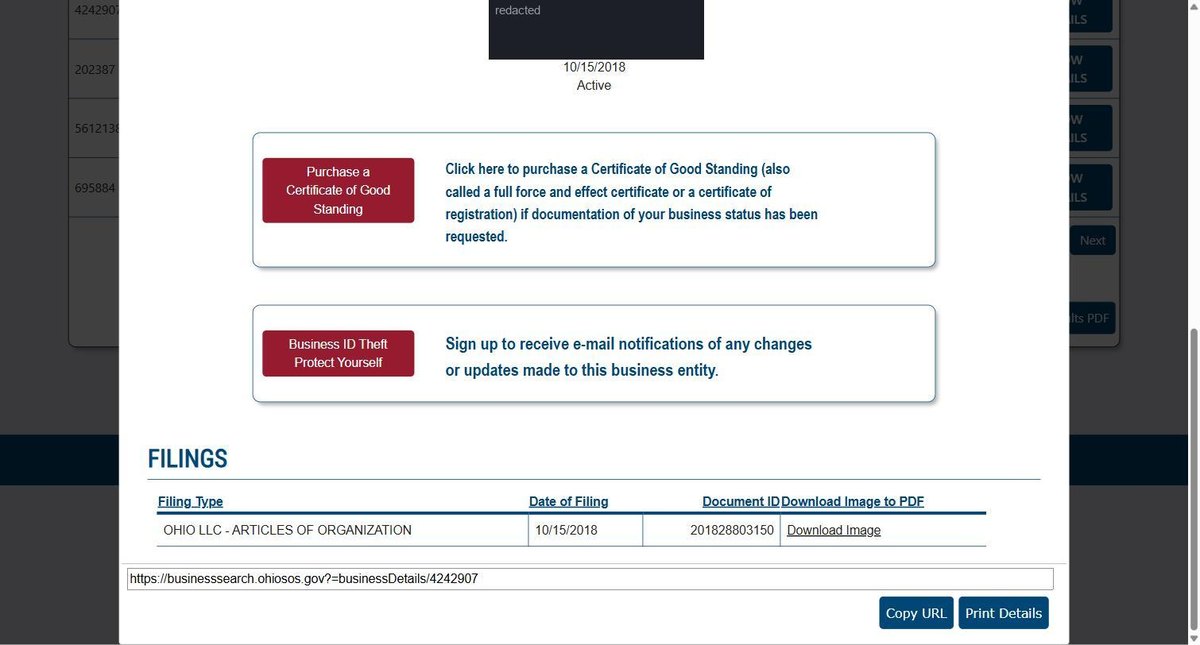
Task: Click Next button in background results page
Action: click(x=1092, y=240)
